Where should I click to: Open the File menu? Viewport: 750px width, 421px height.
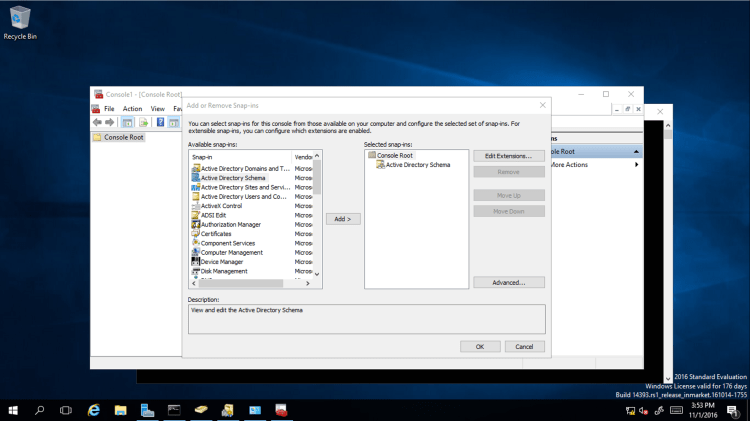(109, 108)
